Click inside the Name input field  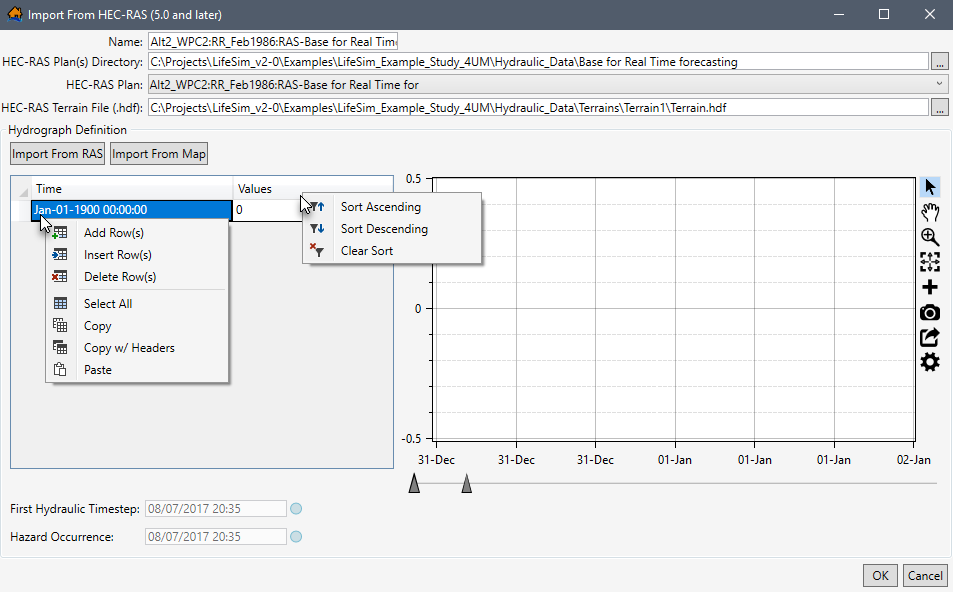click(270, 41)
